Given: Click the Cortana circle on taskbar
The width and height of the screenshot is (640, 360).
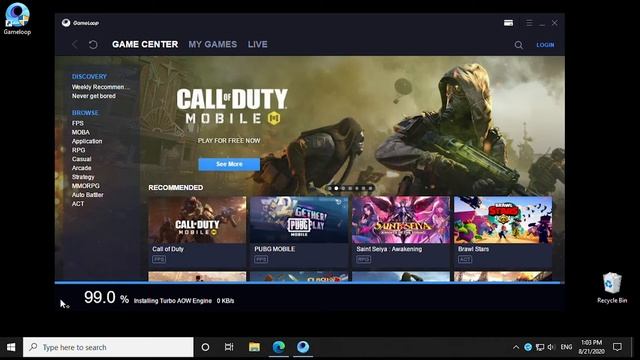Looking at the screenshot, I should [x=205, y=347].
